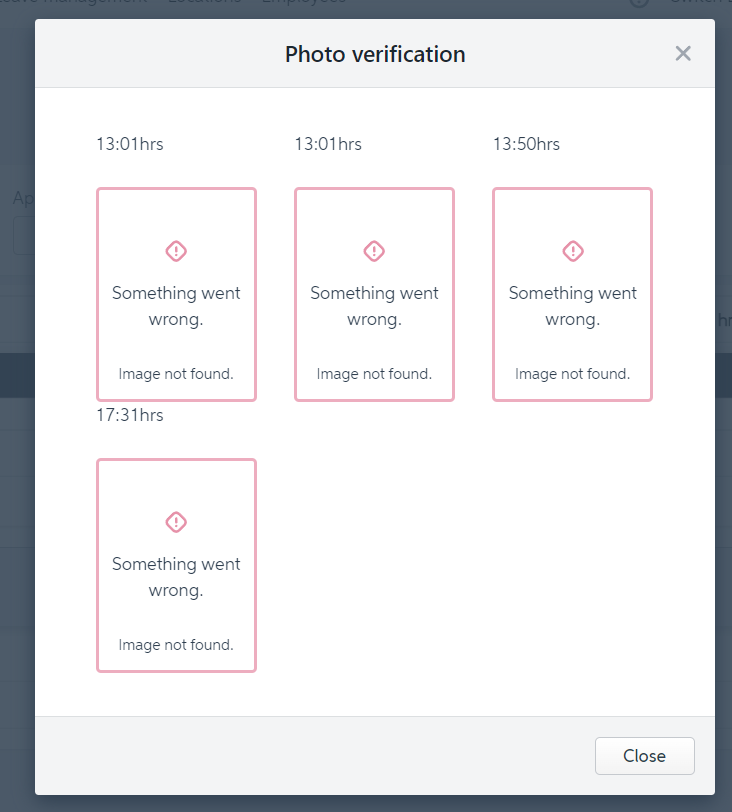
Task: Click the "Photo verification" dialog title
Action: 375,54
